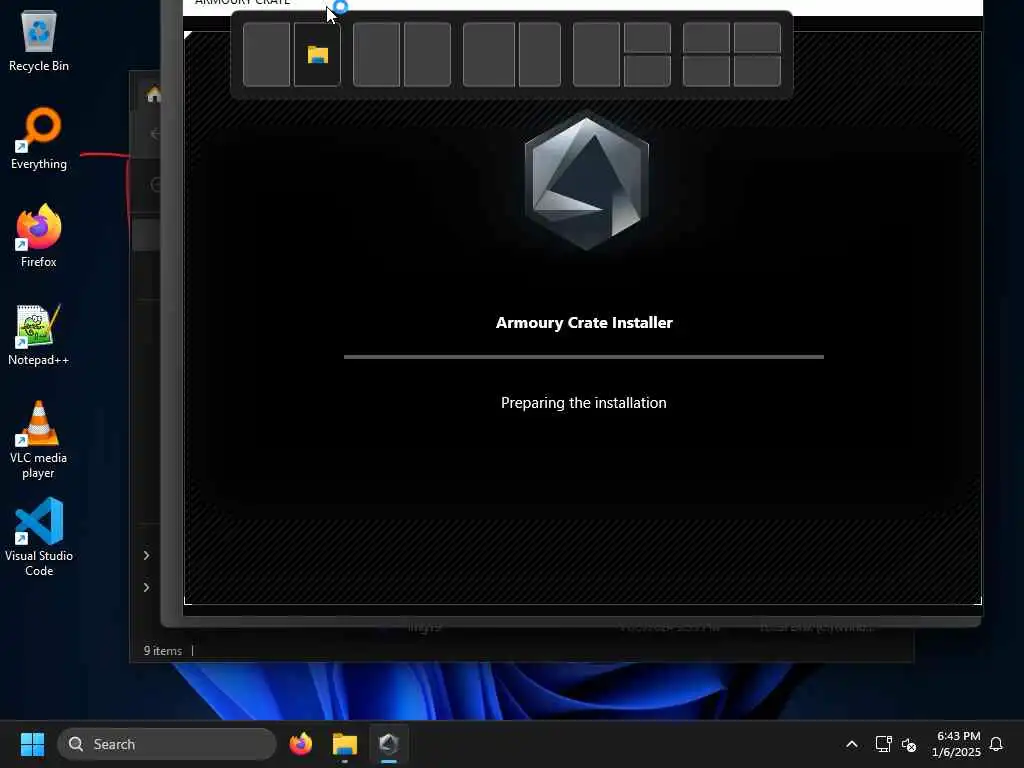The width and height of the screenshot is (1024, 768).
Task: Snap to top-right zone of three-zone layout
Action: click(x=647, y=37)
